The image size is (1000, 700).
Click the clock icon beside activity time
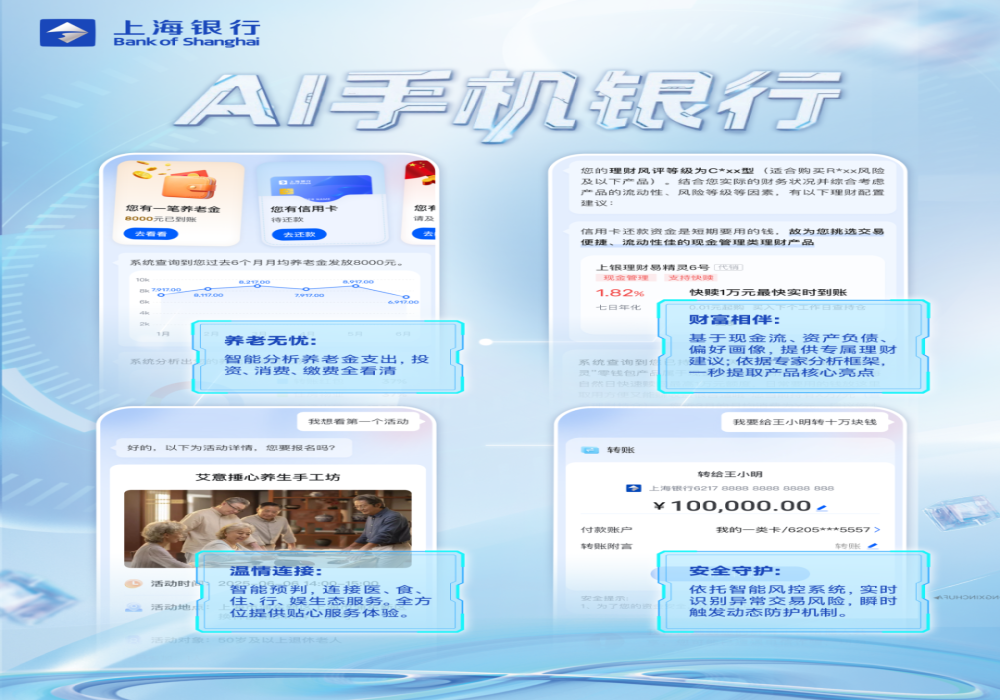(x=132, y=584)
